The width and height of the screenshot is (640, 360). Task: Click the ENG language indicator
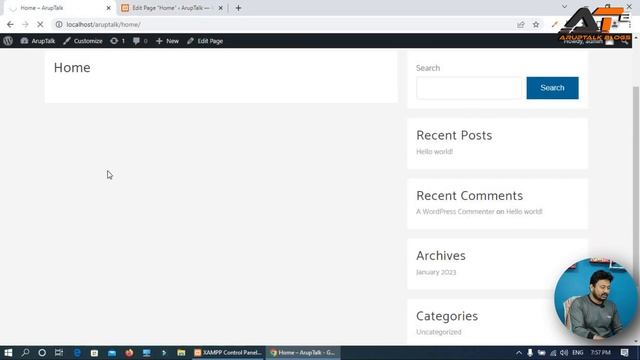point(578,353)
